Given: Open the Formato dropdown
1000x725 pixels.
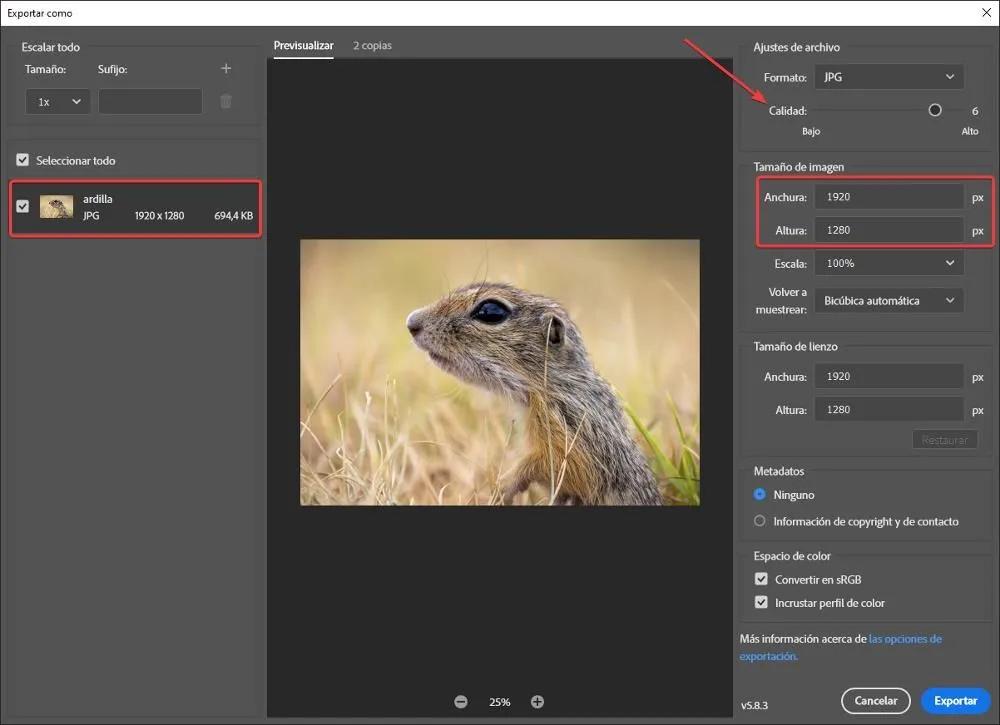Looking at the screenshot, I should coord(888,77).
